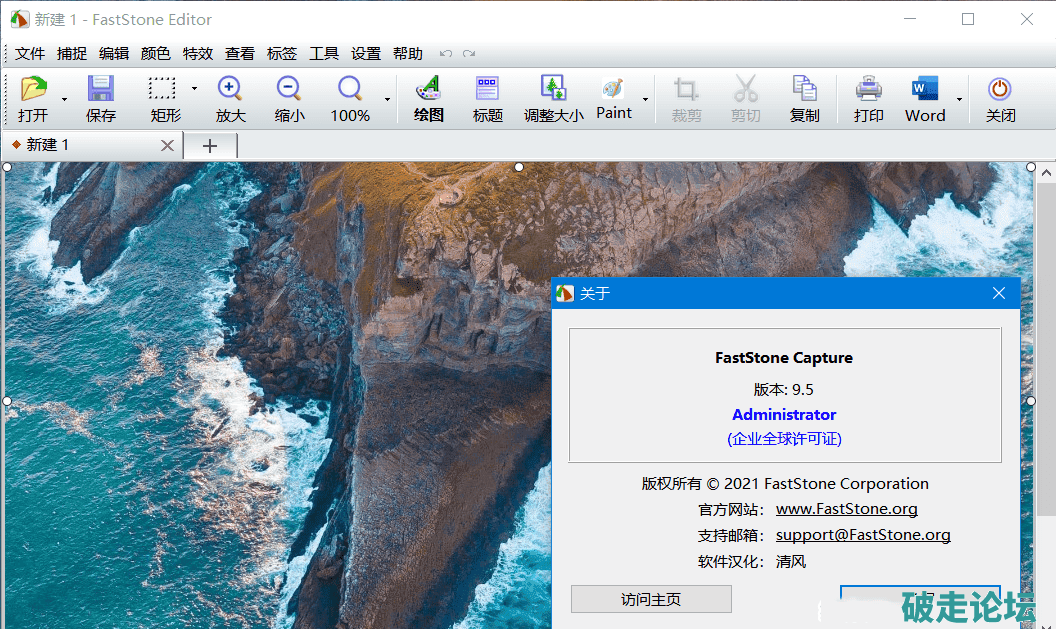Zoom out using the 缩小 magnifier
This screenshot has width=1056, height=629.
pos(289,90)
